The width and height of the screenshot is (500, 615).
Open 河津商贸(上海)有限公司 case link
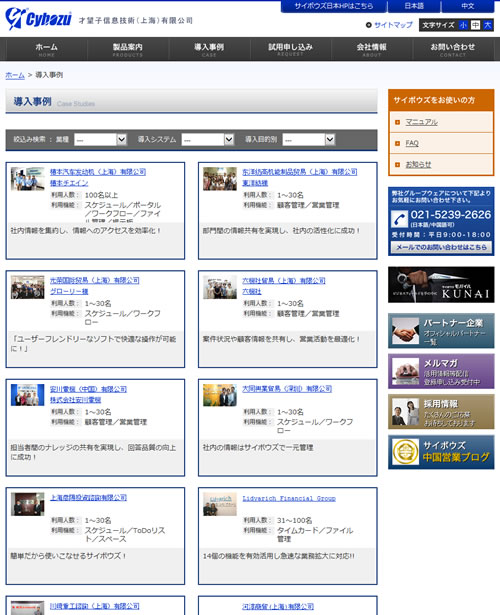point(278,606)
